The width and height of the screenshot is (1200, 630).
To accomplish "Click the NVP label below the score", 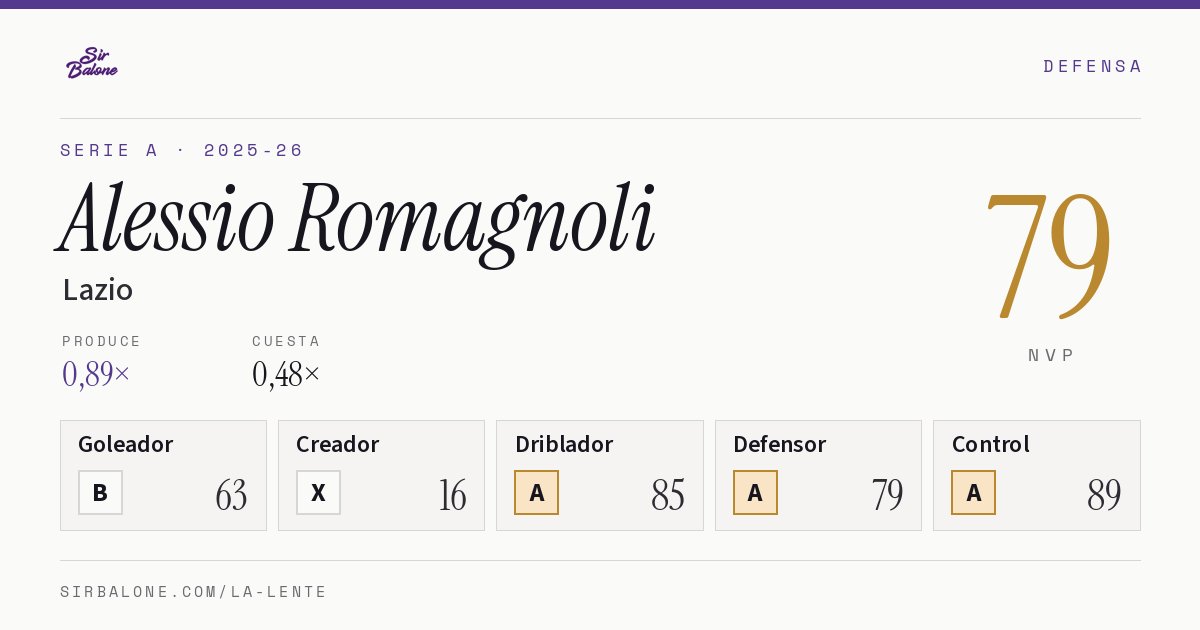I will click(x=1051, y=355).
